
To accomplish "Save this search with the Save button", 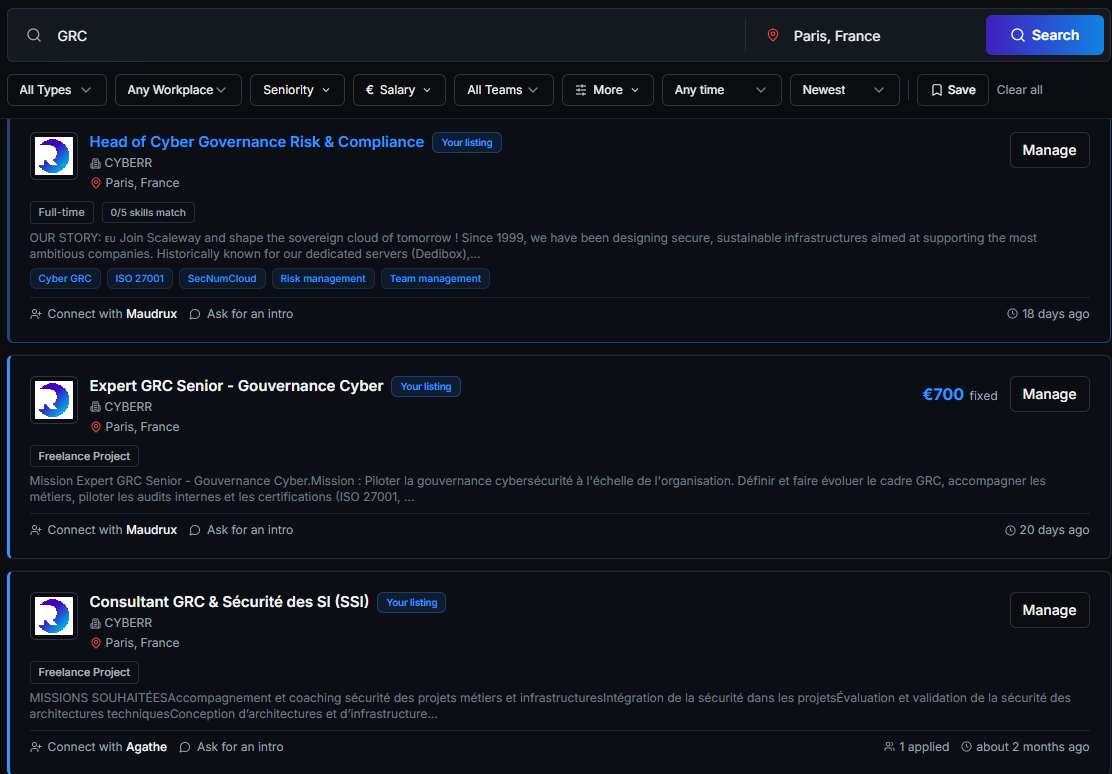I will coord(952,90).
